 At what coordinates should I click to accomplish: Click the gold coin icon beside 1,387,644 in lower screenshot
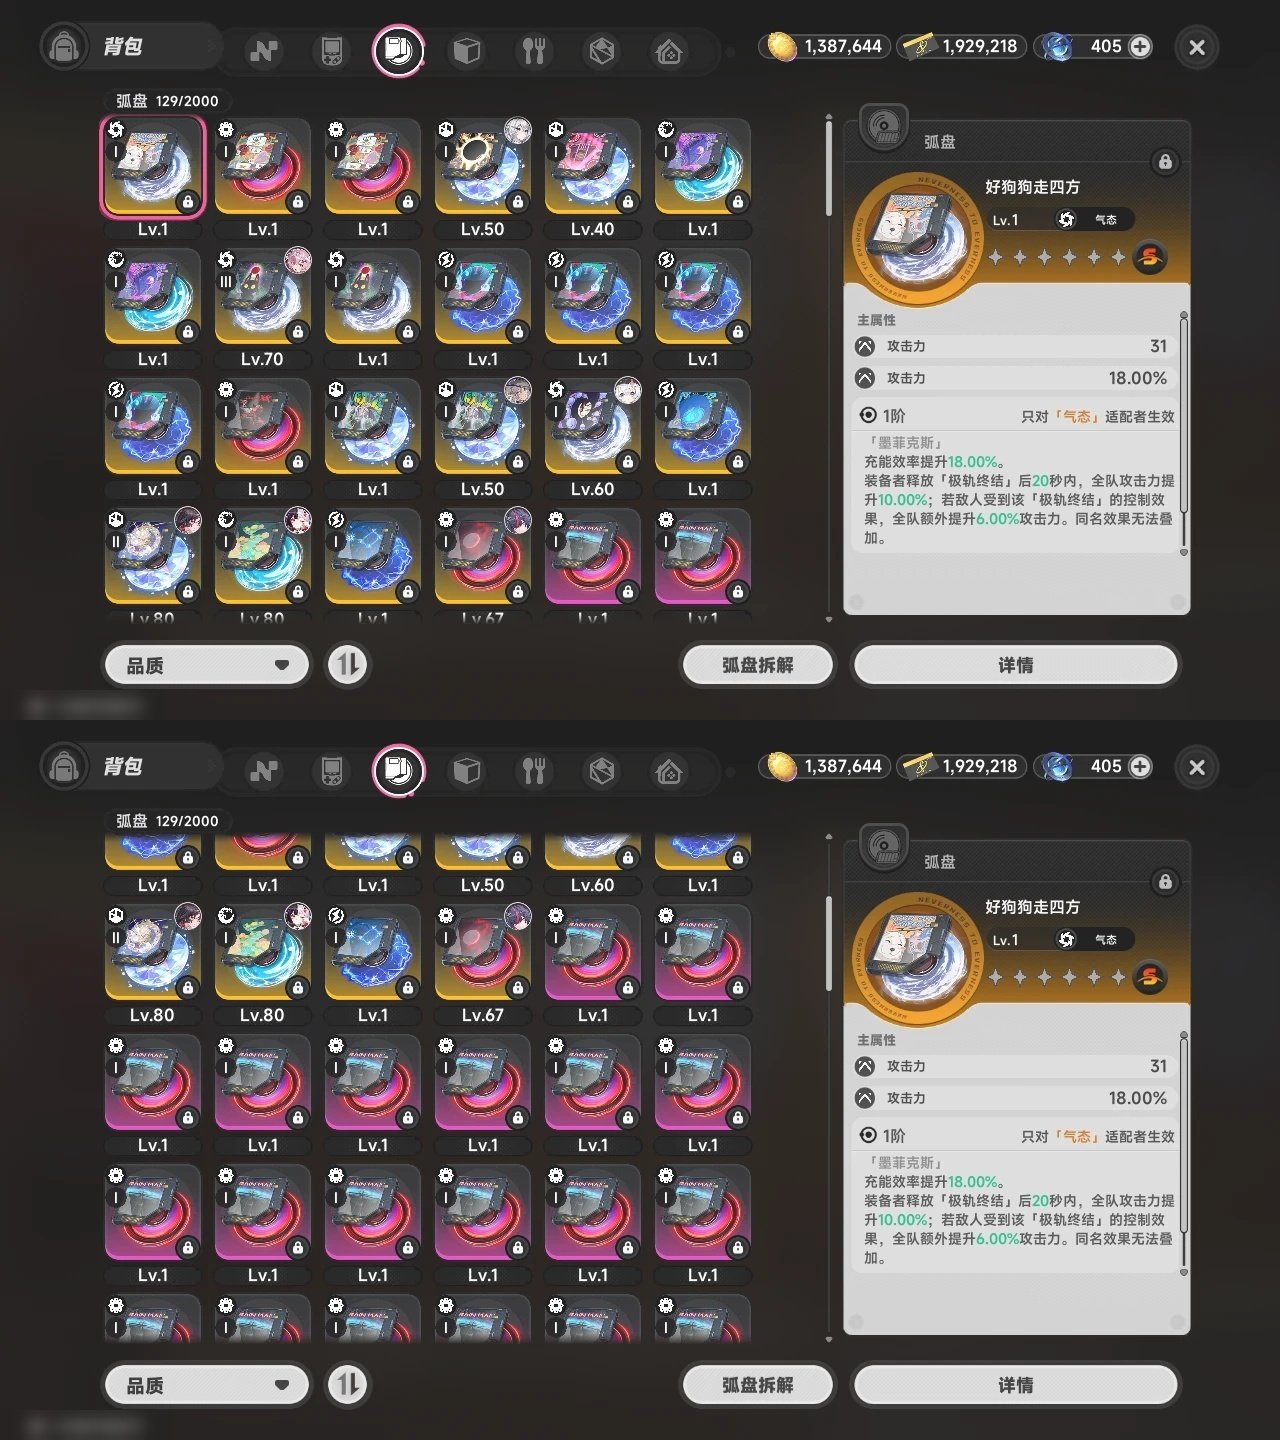[x=780, y=767]
